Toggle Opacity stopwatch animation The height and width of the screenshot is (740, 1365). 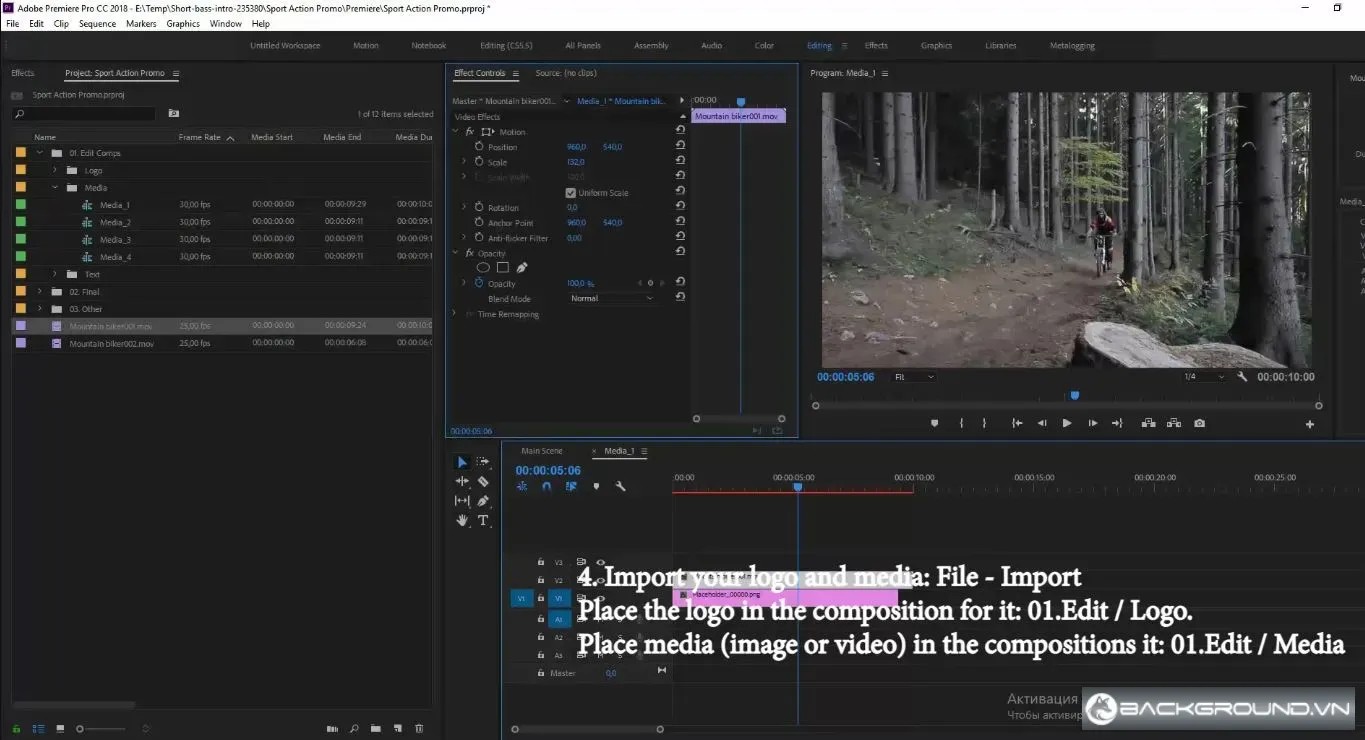(478, 283)
